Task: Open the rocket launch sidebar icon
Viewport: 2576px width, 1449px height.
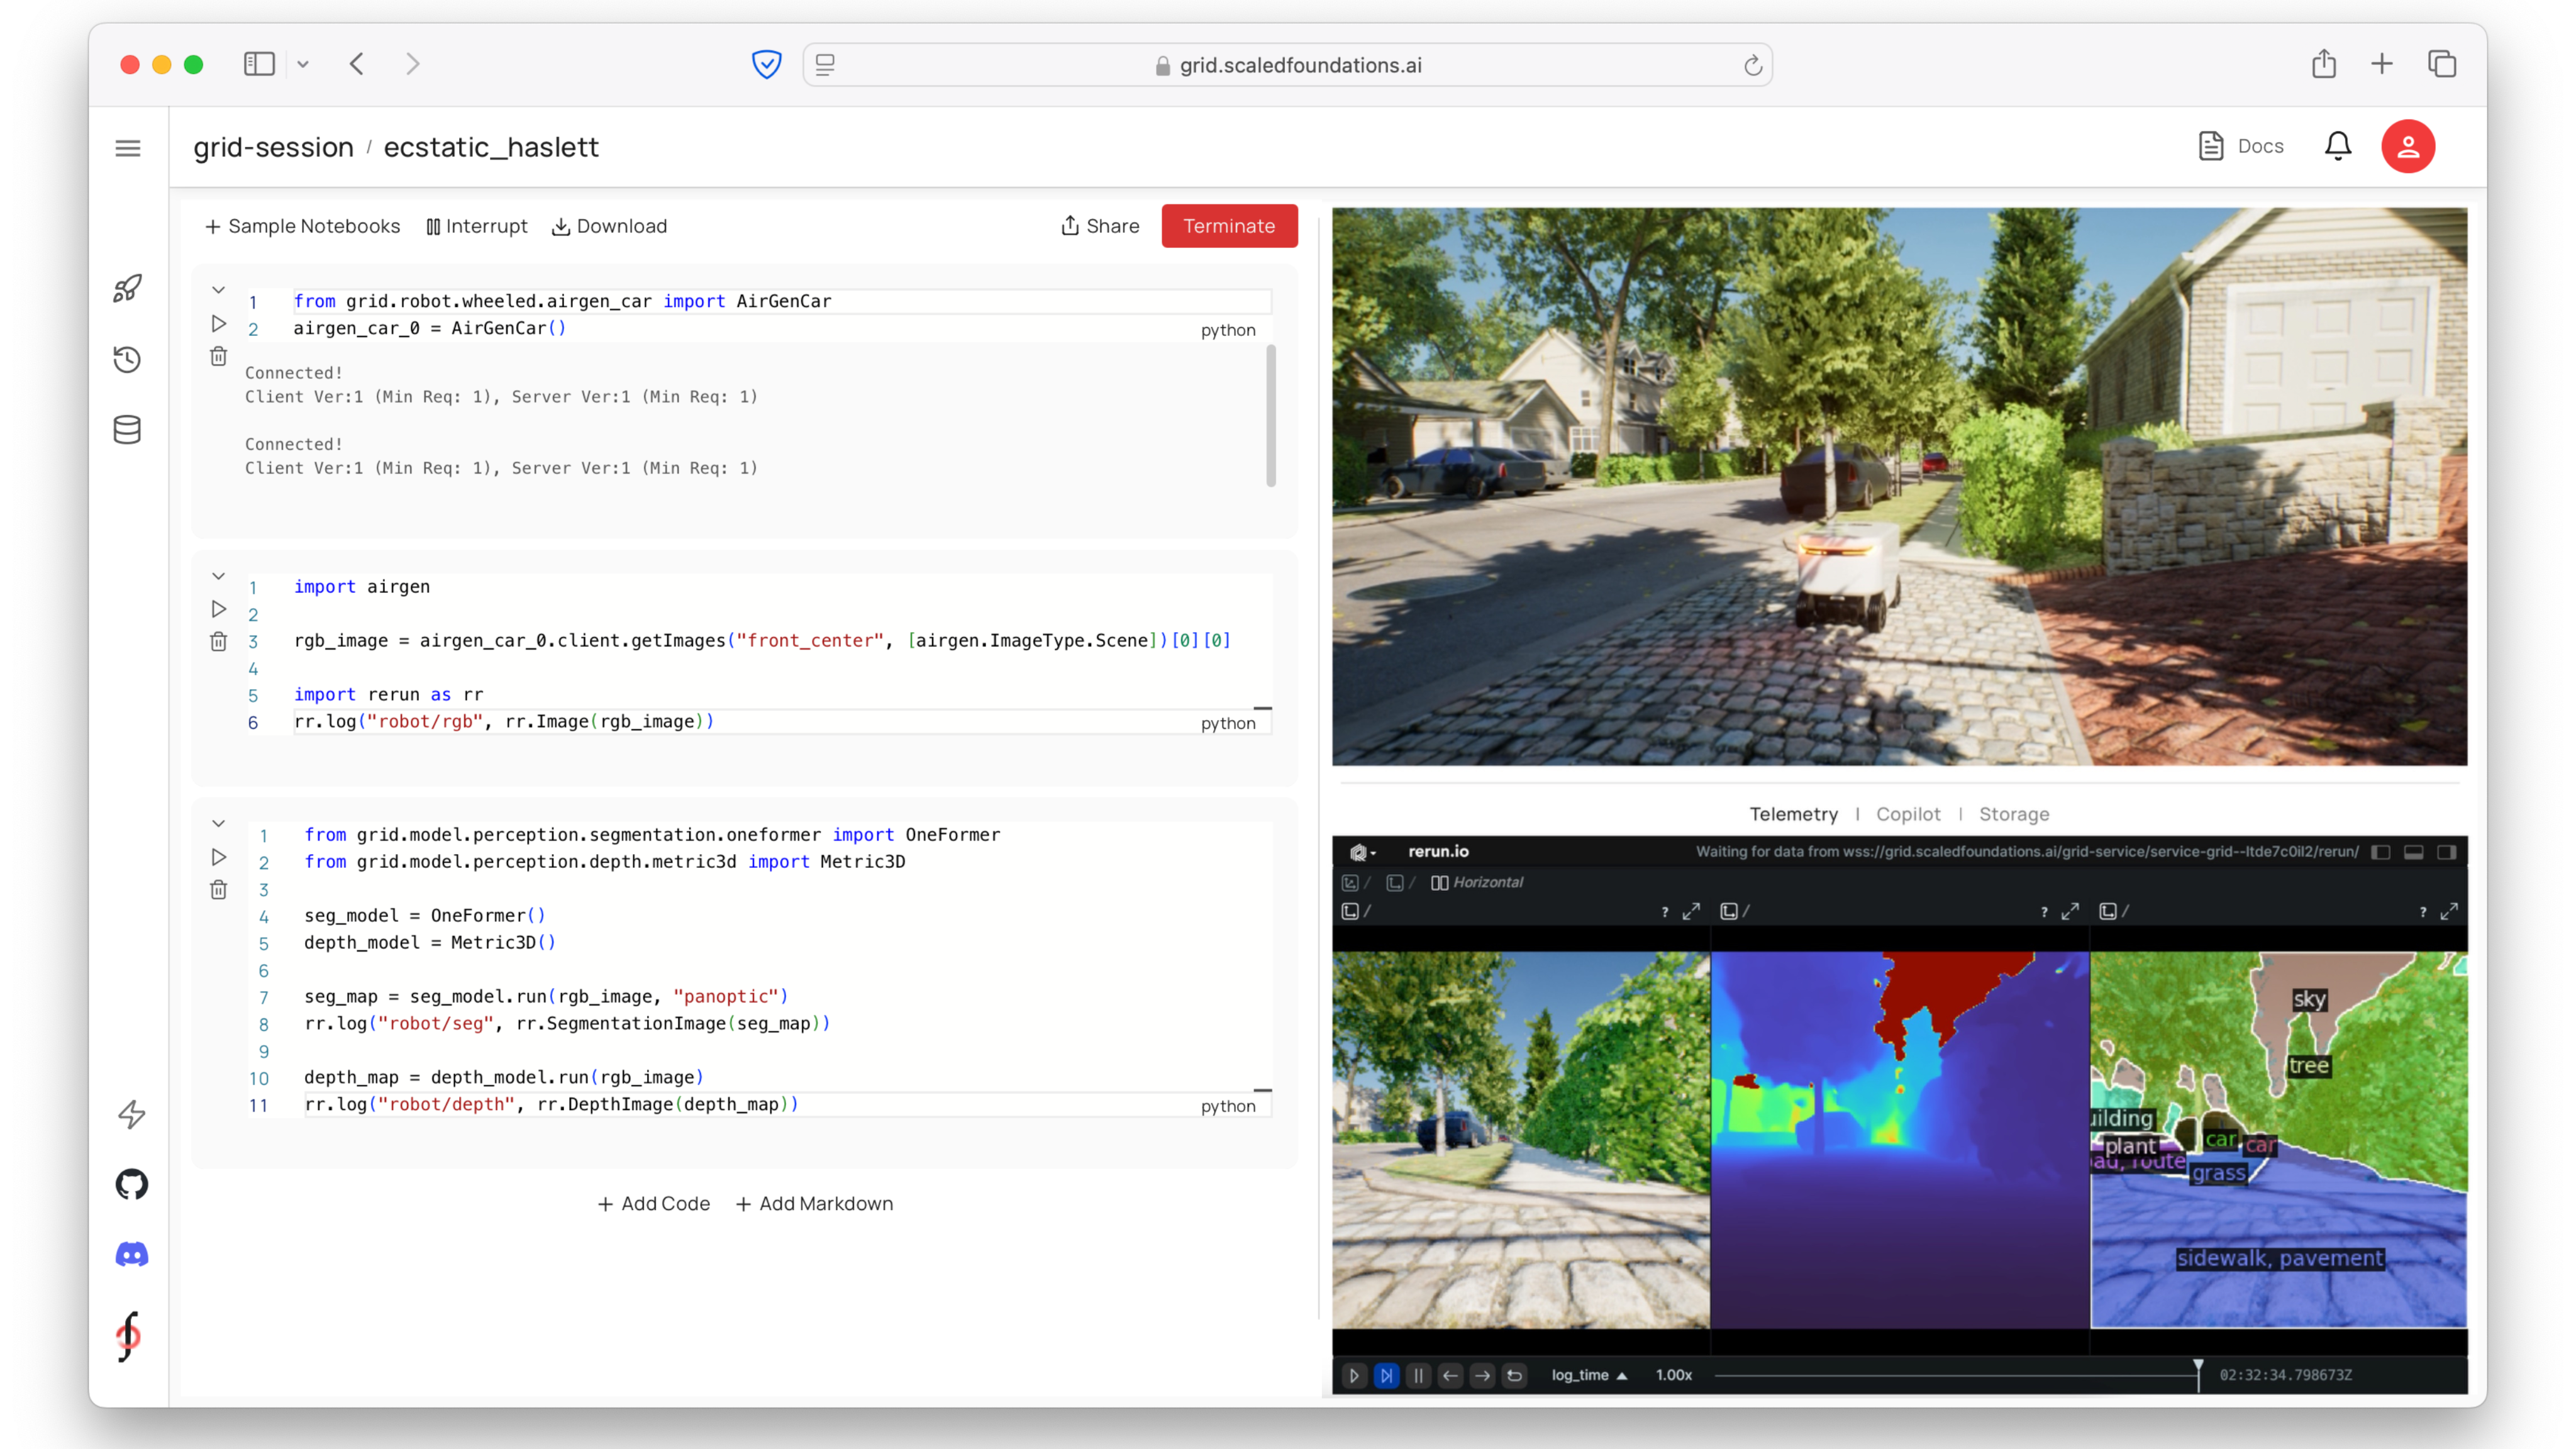Action: click(x=128, y=289)
